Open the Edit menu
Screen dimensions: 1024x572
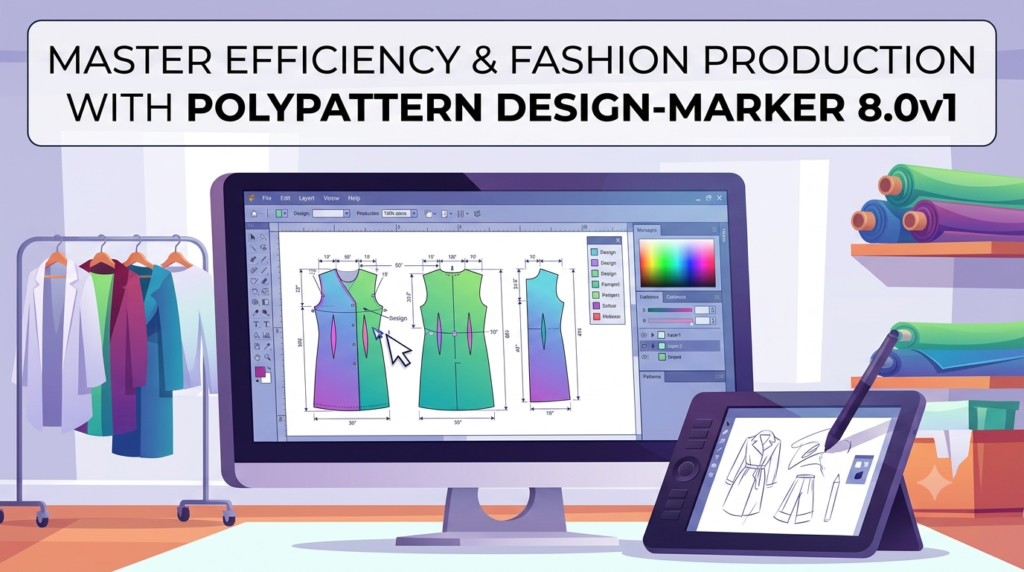(285, 198)
